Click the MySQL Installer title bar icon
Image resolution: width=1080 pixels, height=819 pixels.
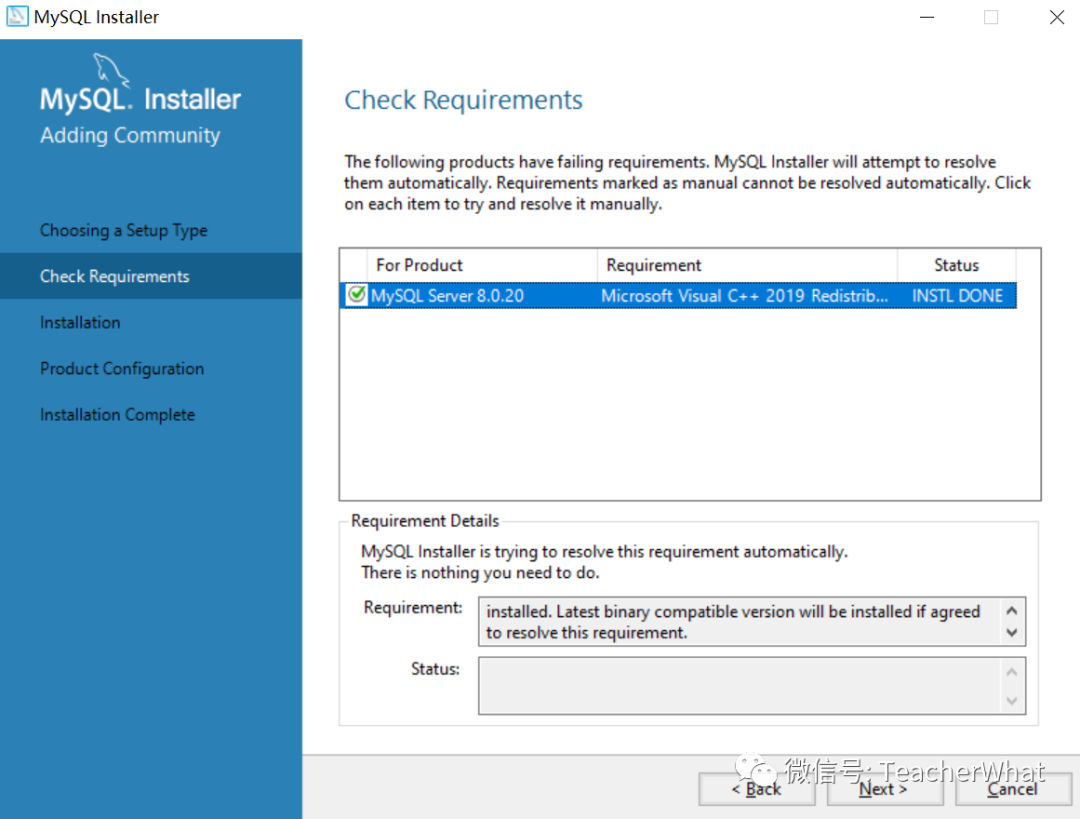[17, 17]
